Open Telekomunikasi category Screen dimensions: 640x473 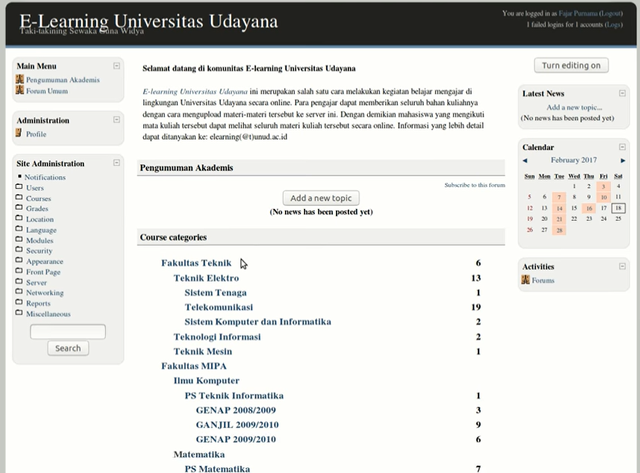219,307
